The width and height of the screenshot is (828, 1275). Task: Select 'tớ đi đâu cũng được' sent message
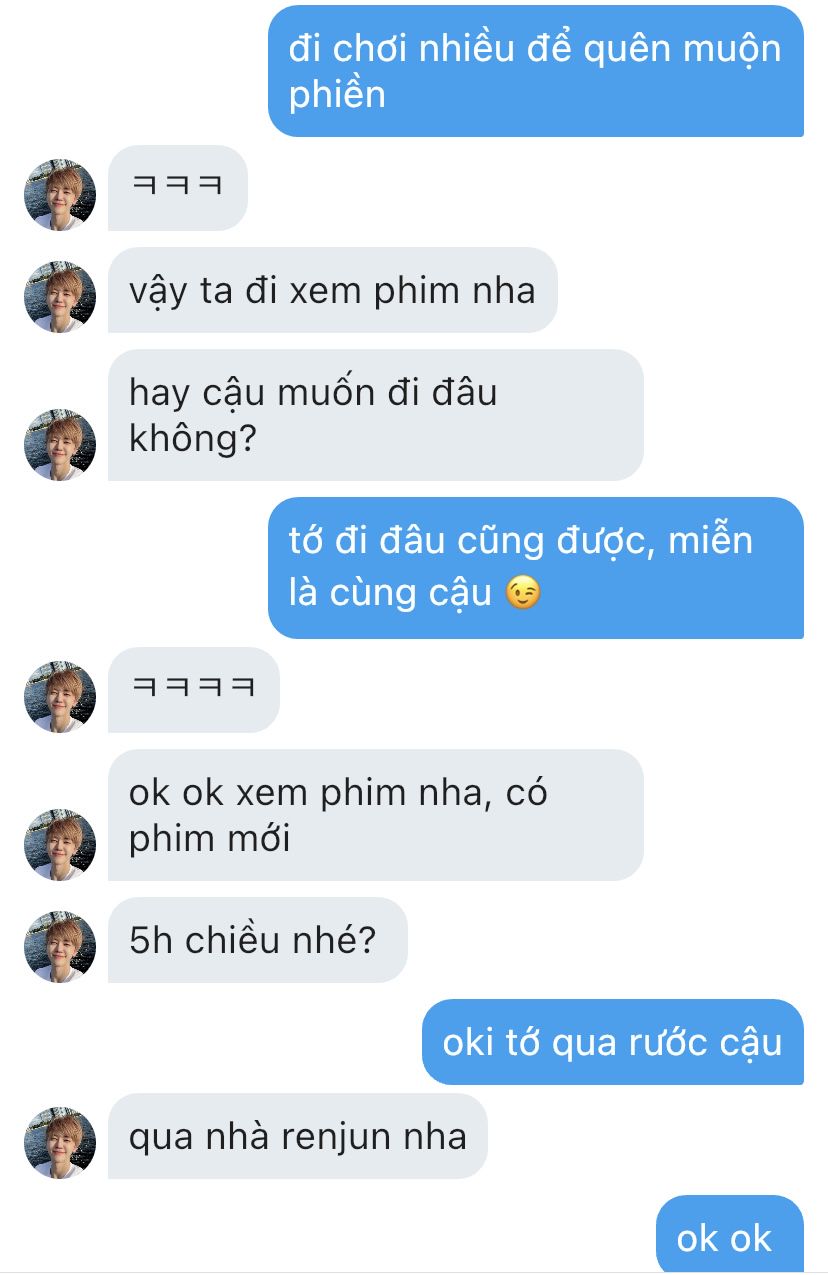(536, 567)
